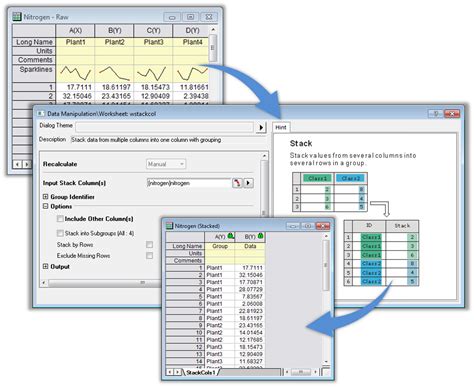Select column B(Y) header in Nitrogen - Raw
The image size is (474, 387).
[114, 31]
